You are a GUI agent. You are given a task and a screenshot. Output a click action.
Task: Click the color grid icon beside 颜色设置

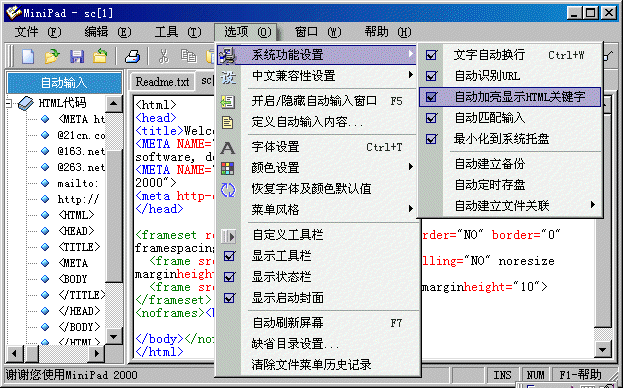(x=228, y=169)
